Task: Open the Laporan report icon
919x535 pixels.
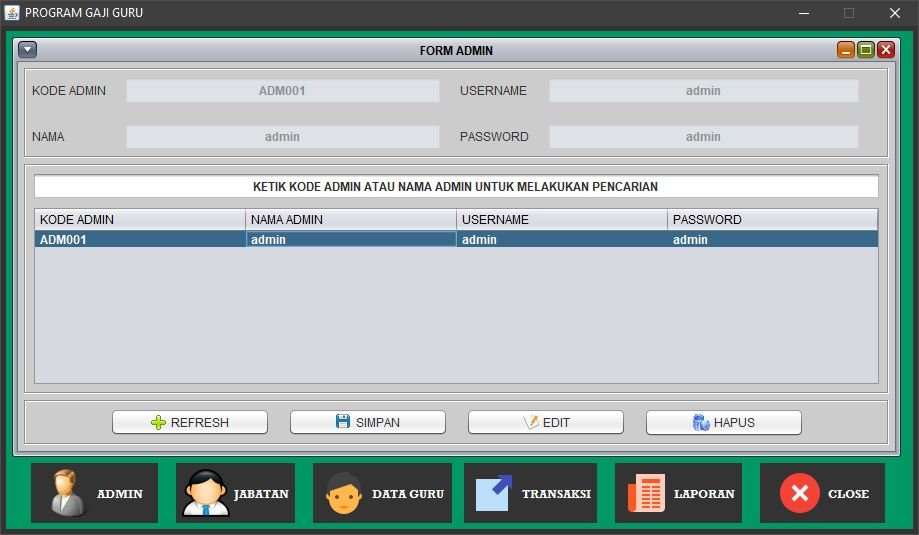Action: [678, 493]
